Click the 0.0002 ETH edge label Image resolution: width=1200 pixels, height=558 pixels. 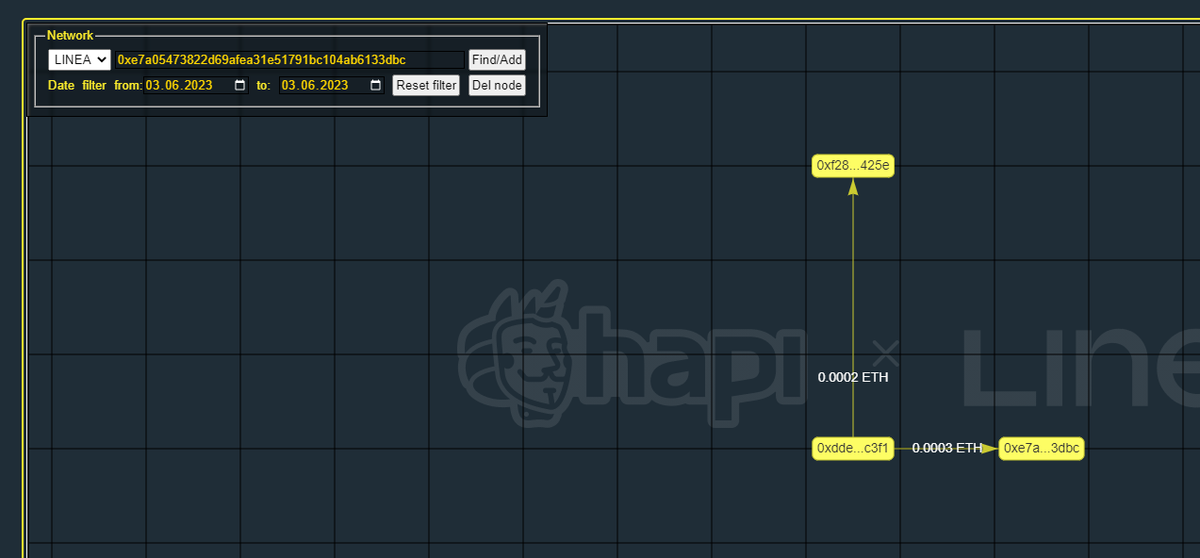[x=853, y=378]
